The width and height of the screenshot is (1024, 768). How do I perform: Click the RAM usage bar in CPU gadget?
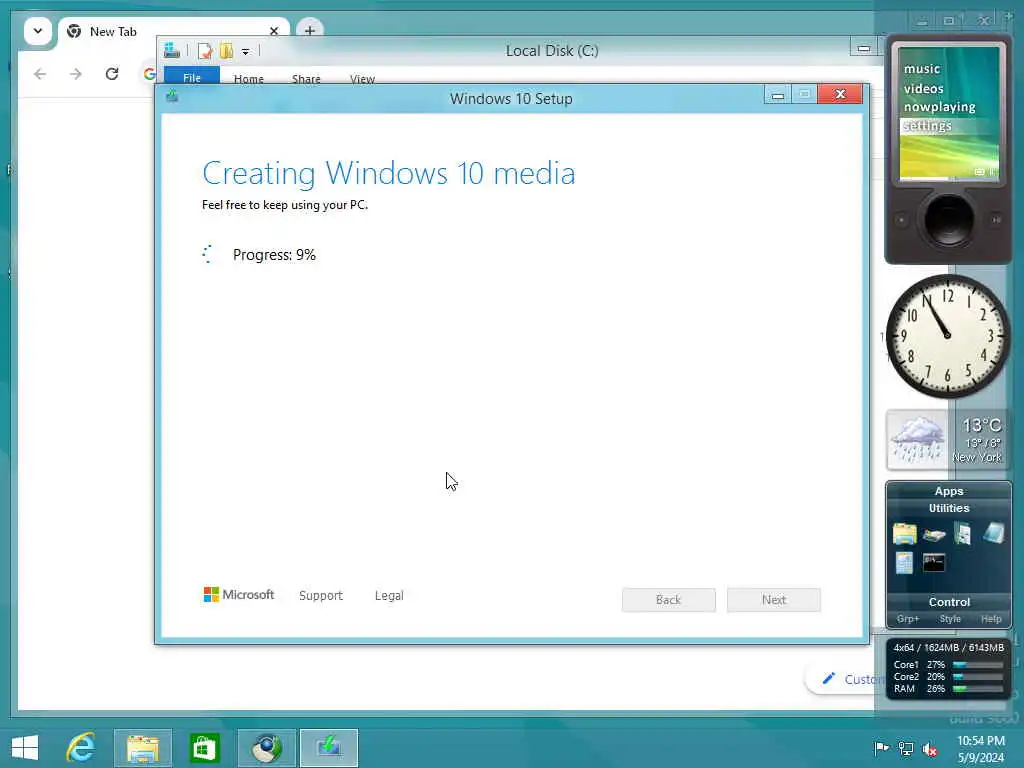pyautogui.click(x=978, y=688)
